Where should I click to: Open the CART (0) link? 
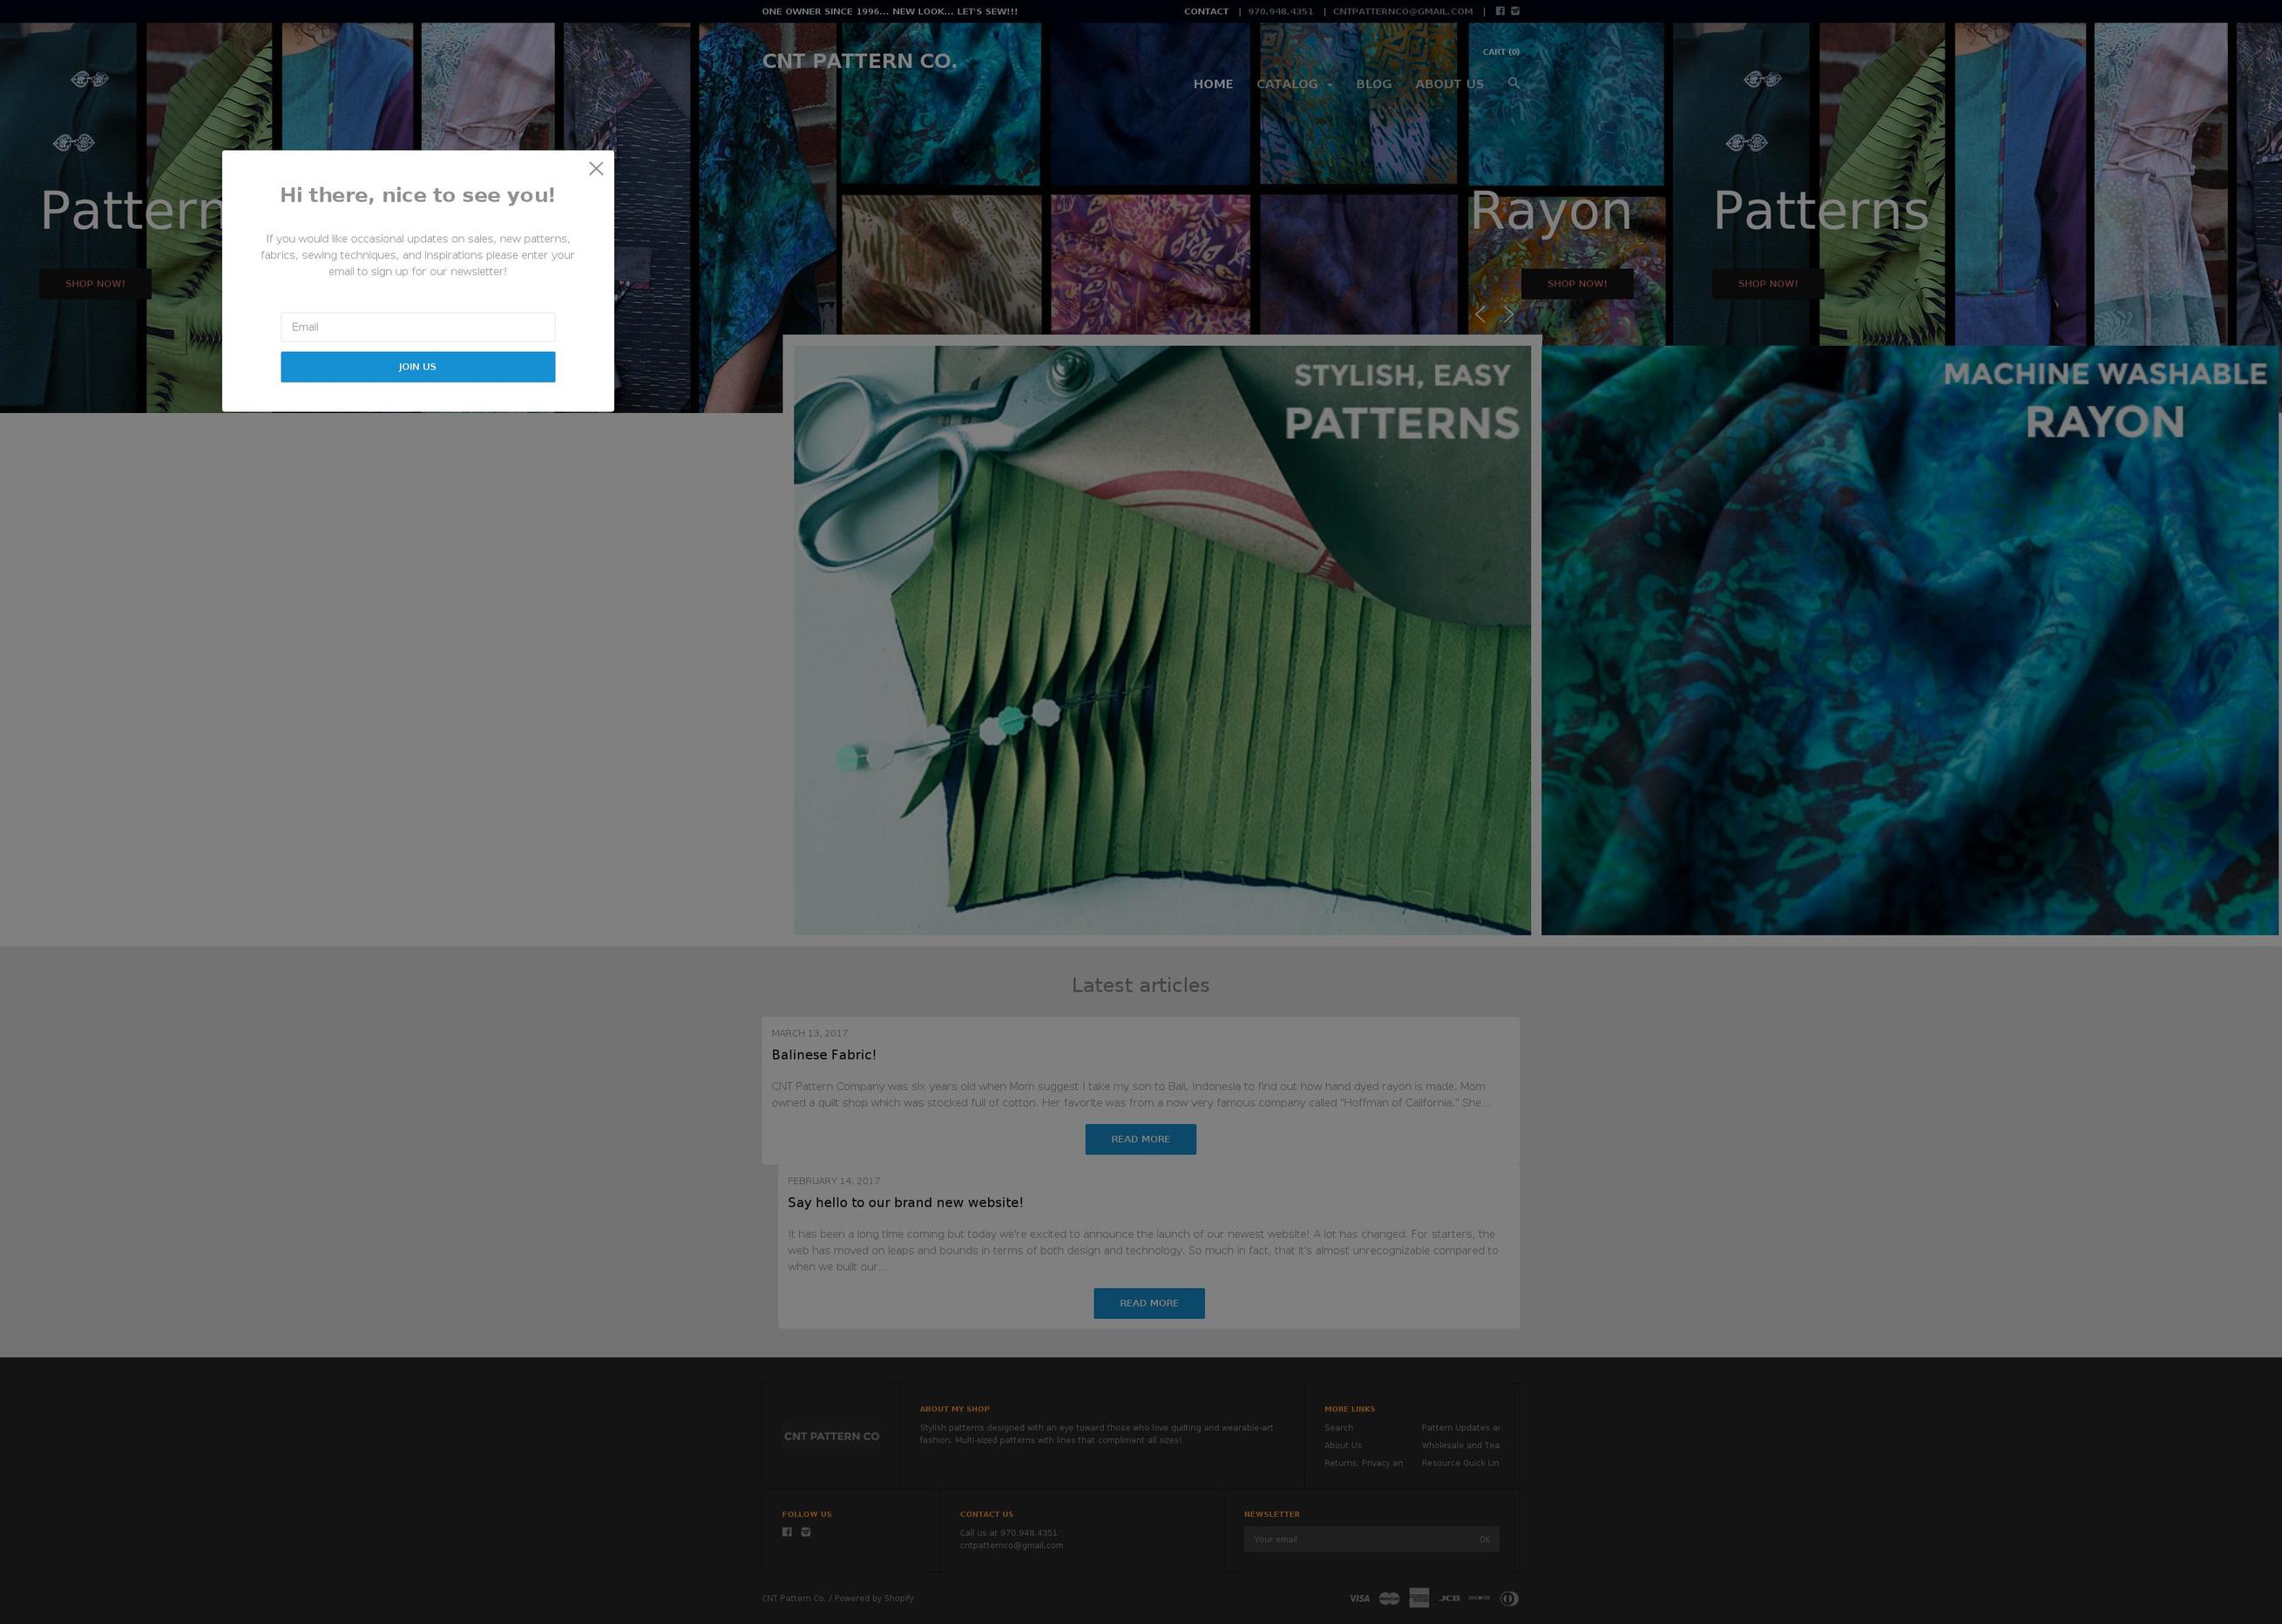tap(1501, 51)
